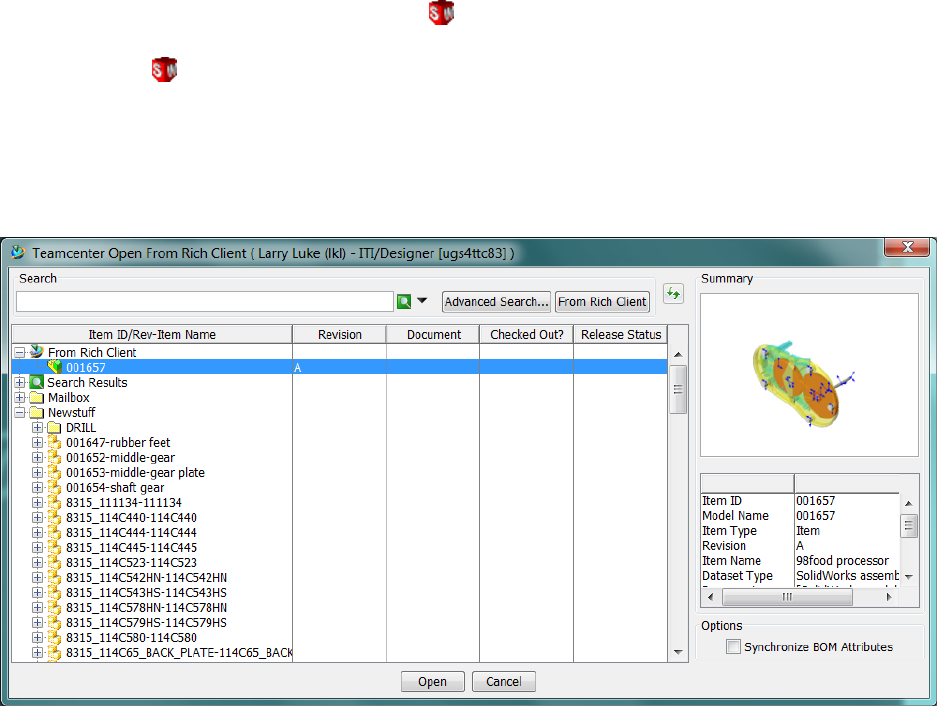
Task: Expand the 001647-rubber feet item
Action: coord(38,442)
